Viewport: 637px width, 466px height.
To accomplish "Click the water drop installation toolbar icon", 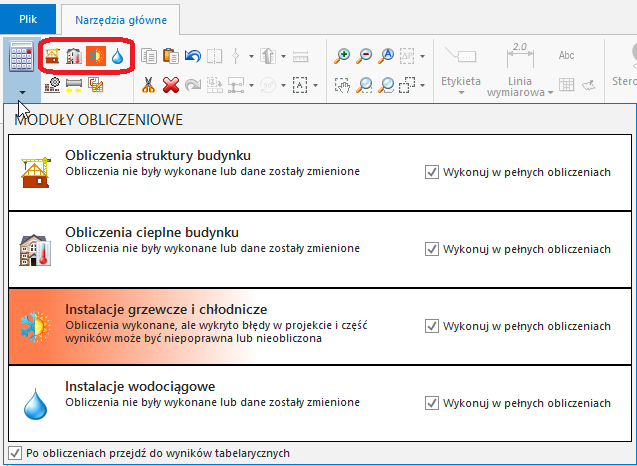I will point(118,57).
